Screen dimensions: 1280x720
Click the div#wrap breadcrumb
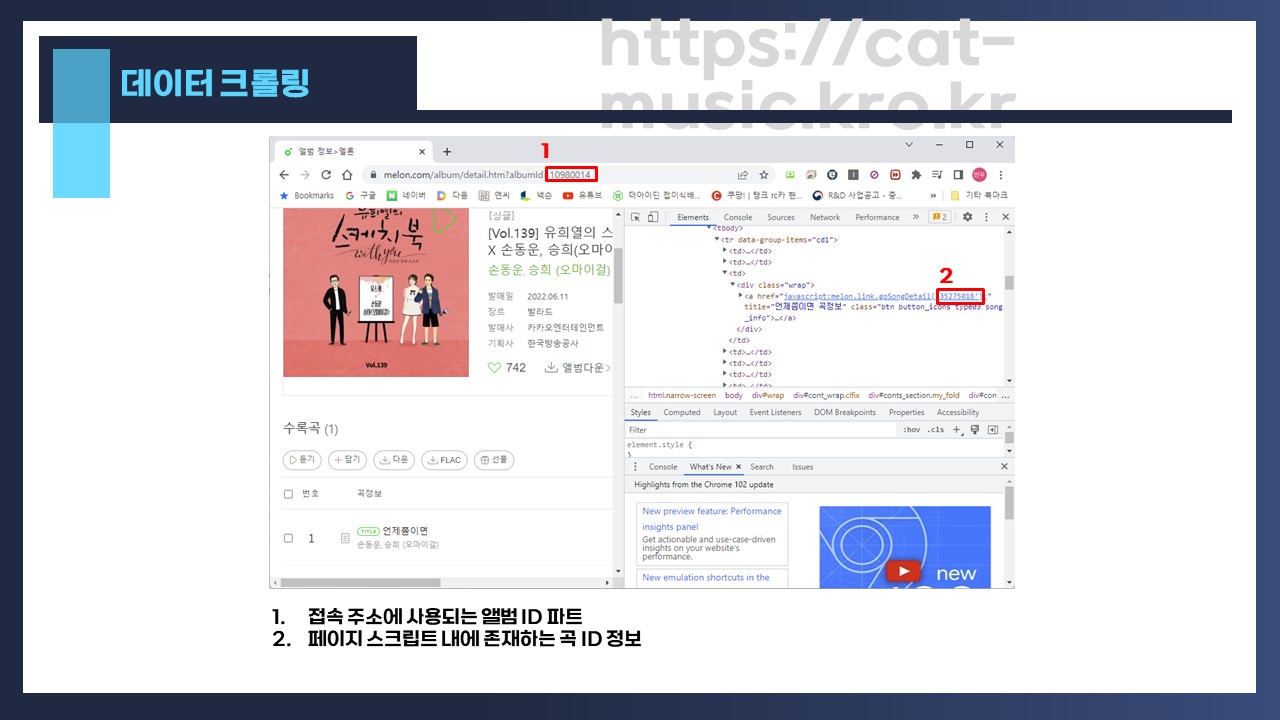(x=769, y=395)
